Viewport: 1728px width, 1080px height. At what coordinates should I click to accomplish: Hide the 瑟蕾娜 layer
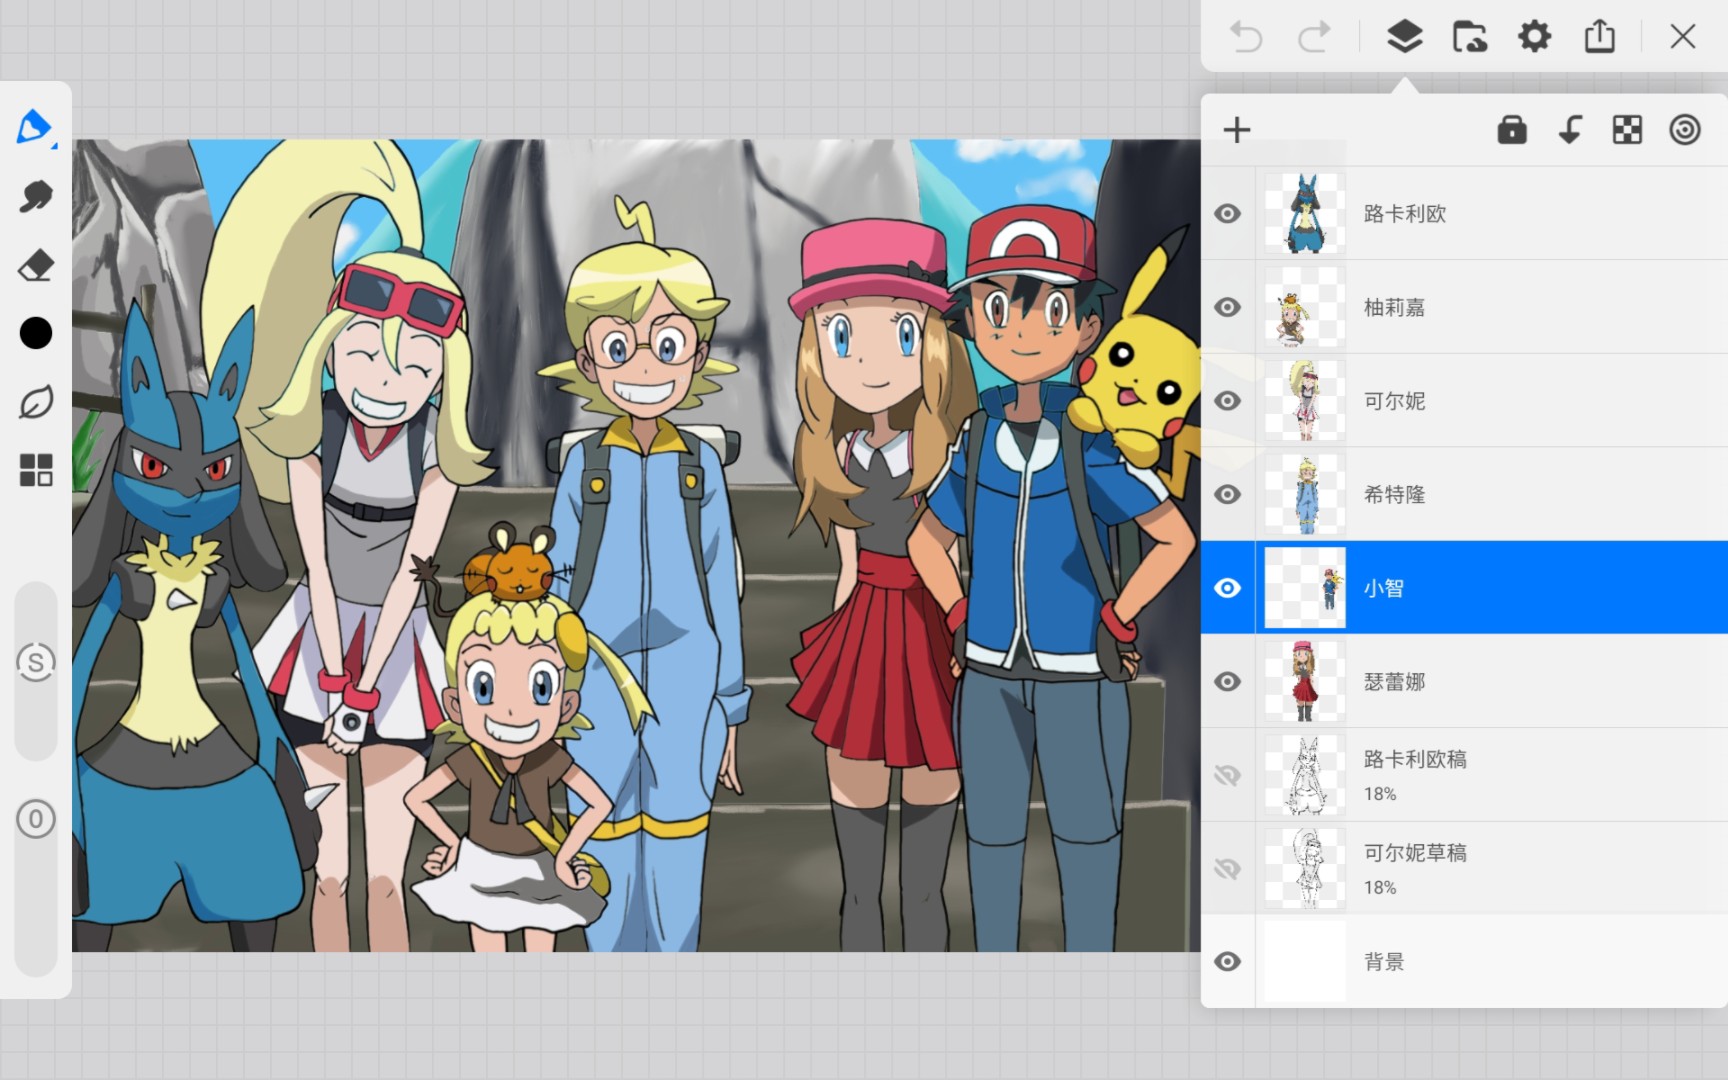[x=1228, y=682]
